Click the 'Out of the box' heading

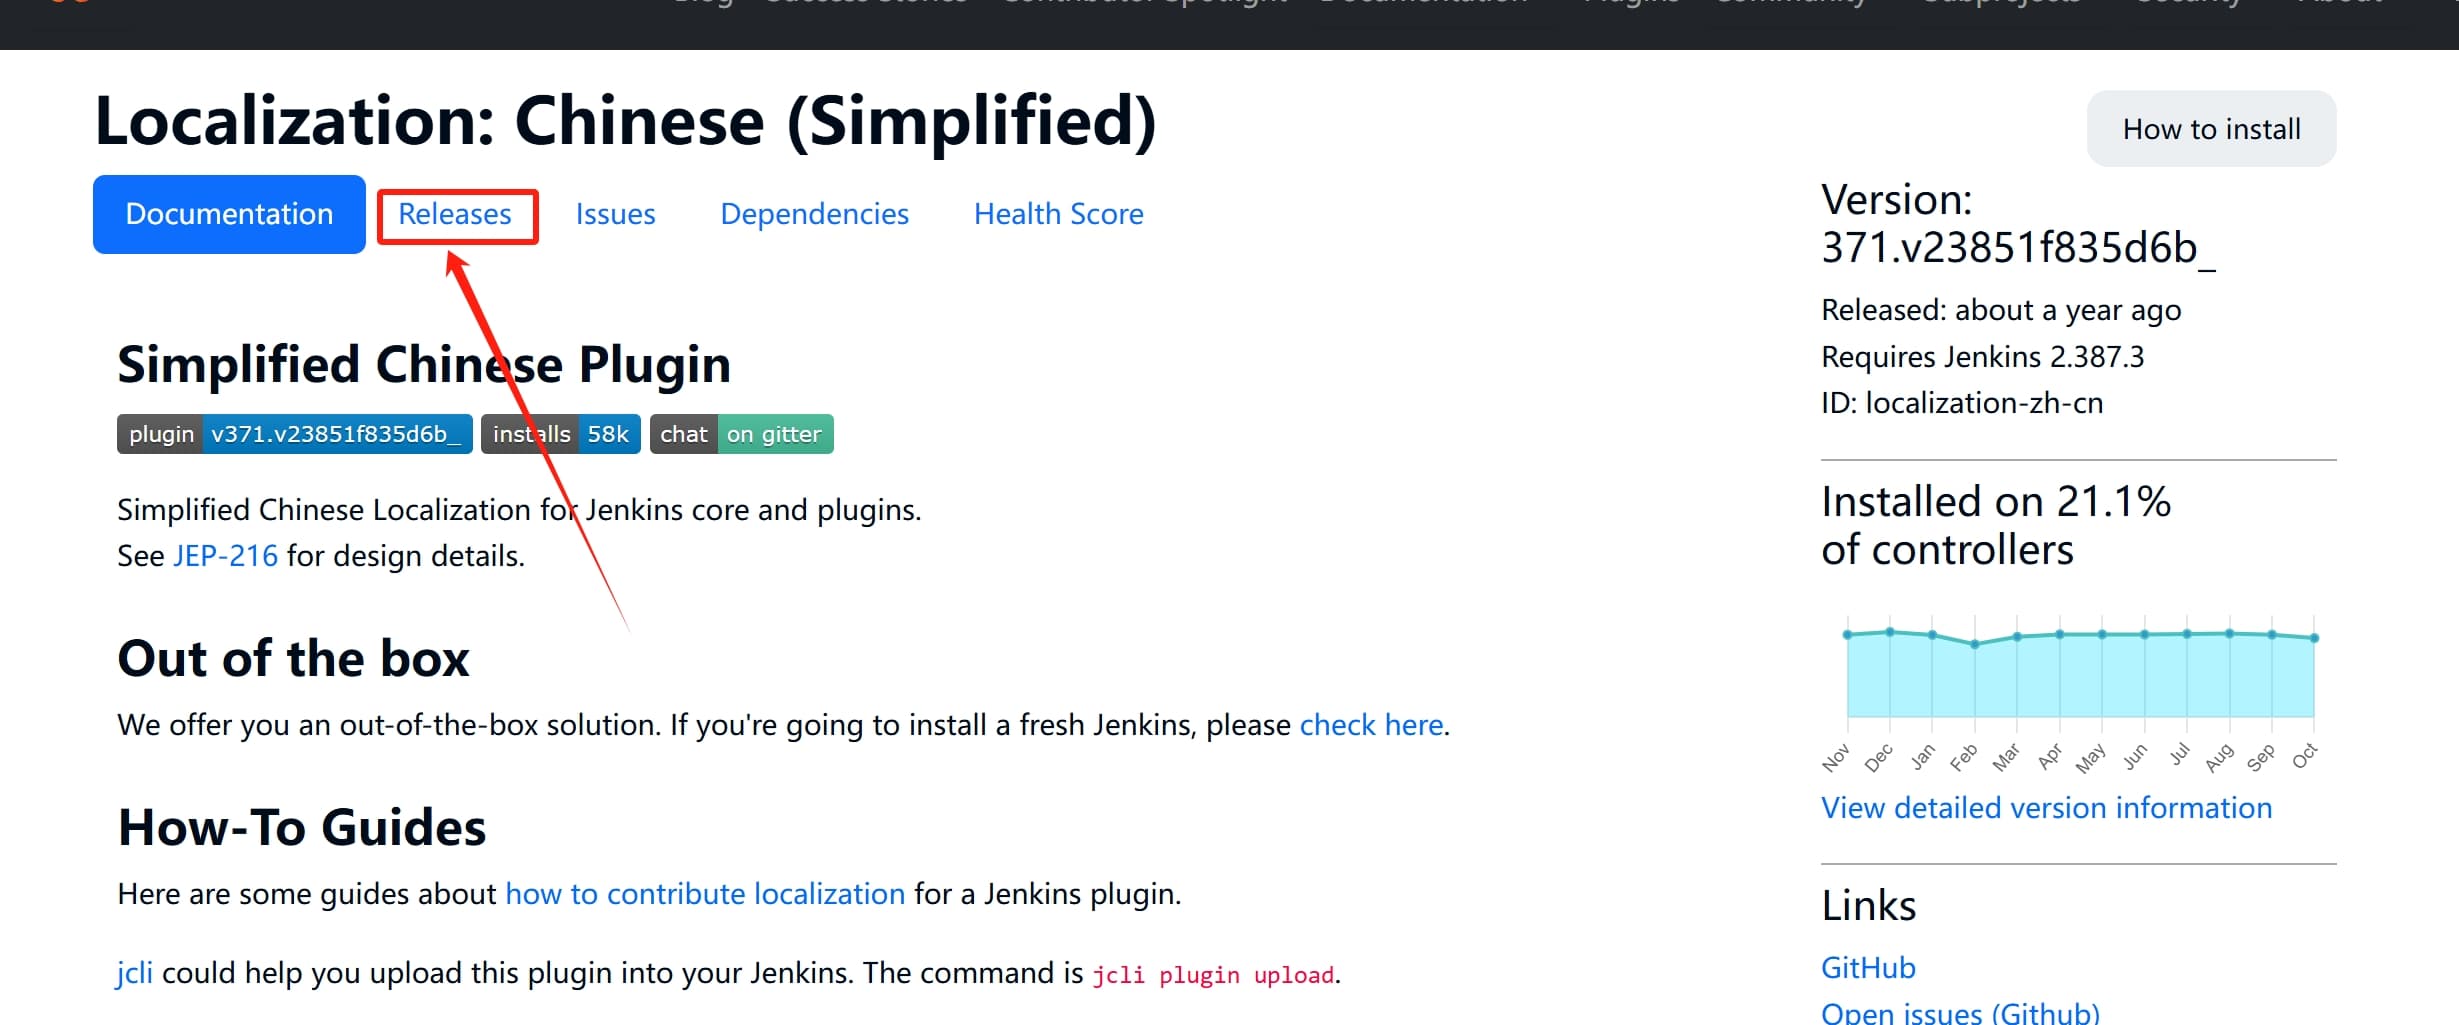293,658
